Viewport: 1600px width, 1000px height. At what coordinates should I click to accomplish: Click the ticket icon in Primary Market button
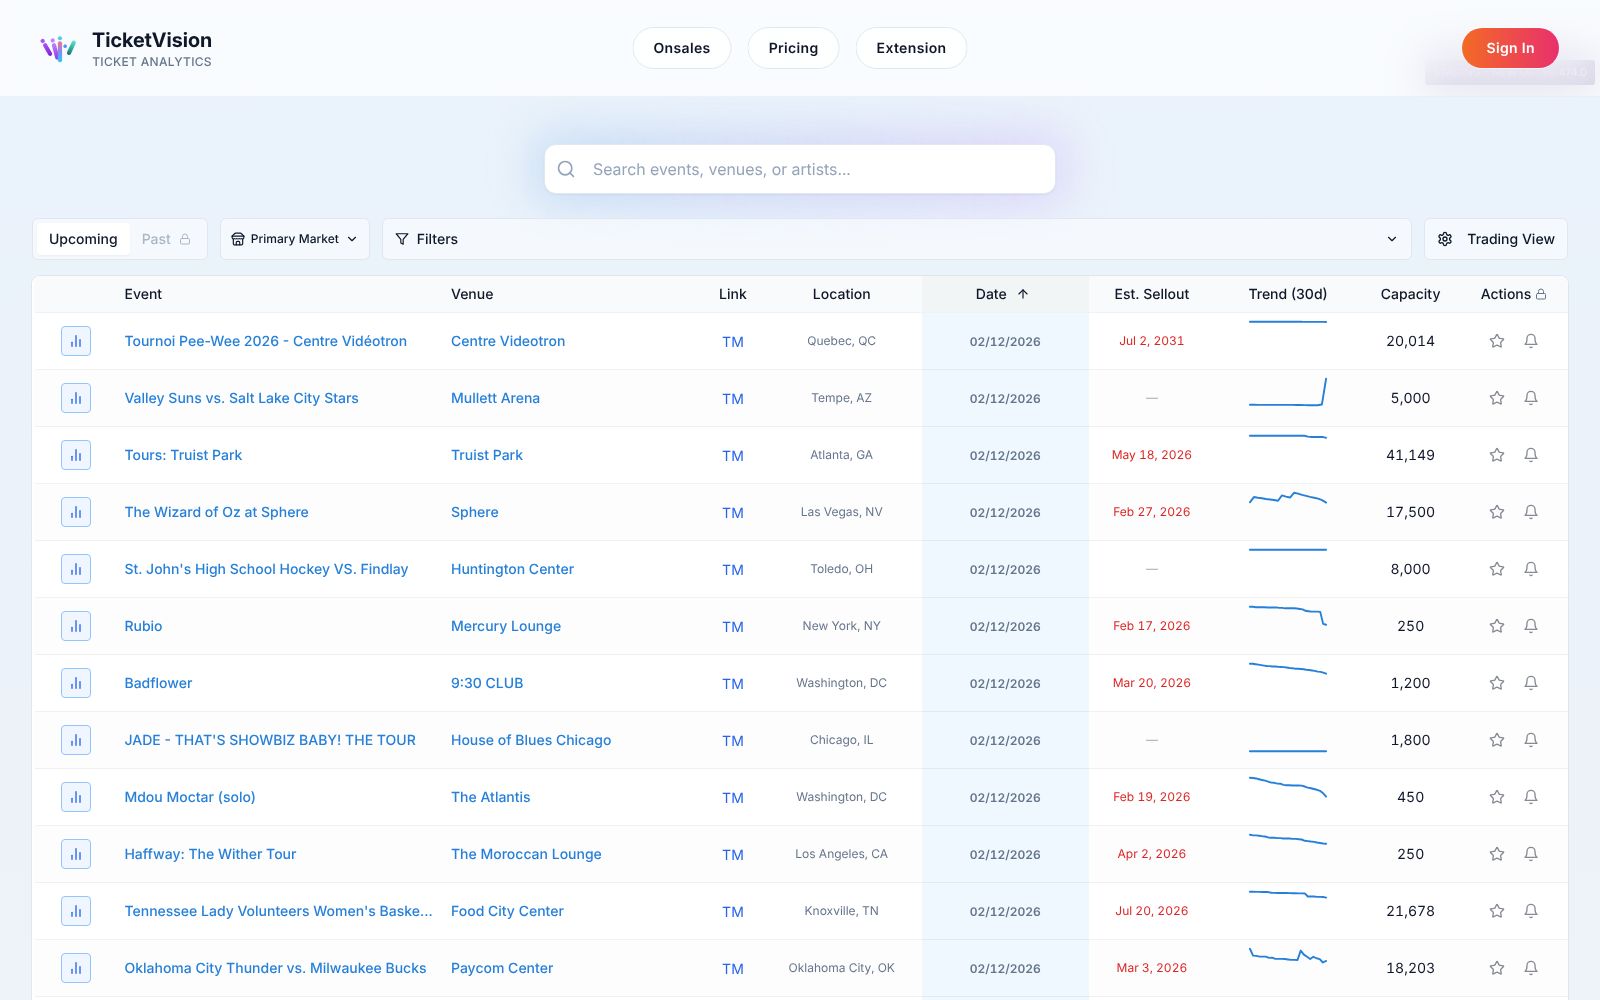coord(237,239)
